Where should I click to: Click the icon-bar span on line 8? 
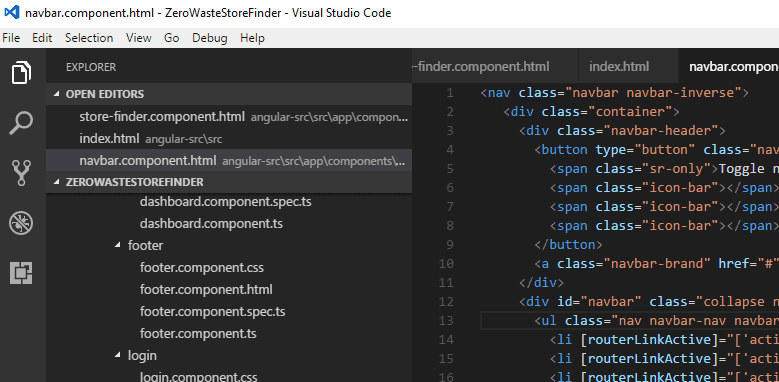pyautogui.click(x=664, y=226)
